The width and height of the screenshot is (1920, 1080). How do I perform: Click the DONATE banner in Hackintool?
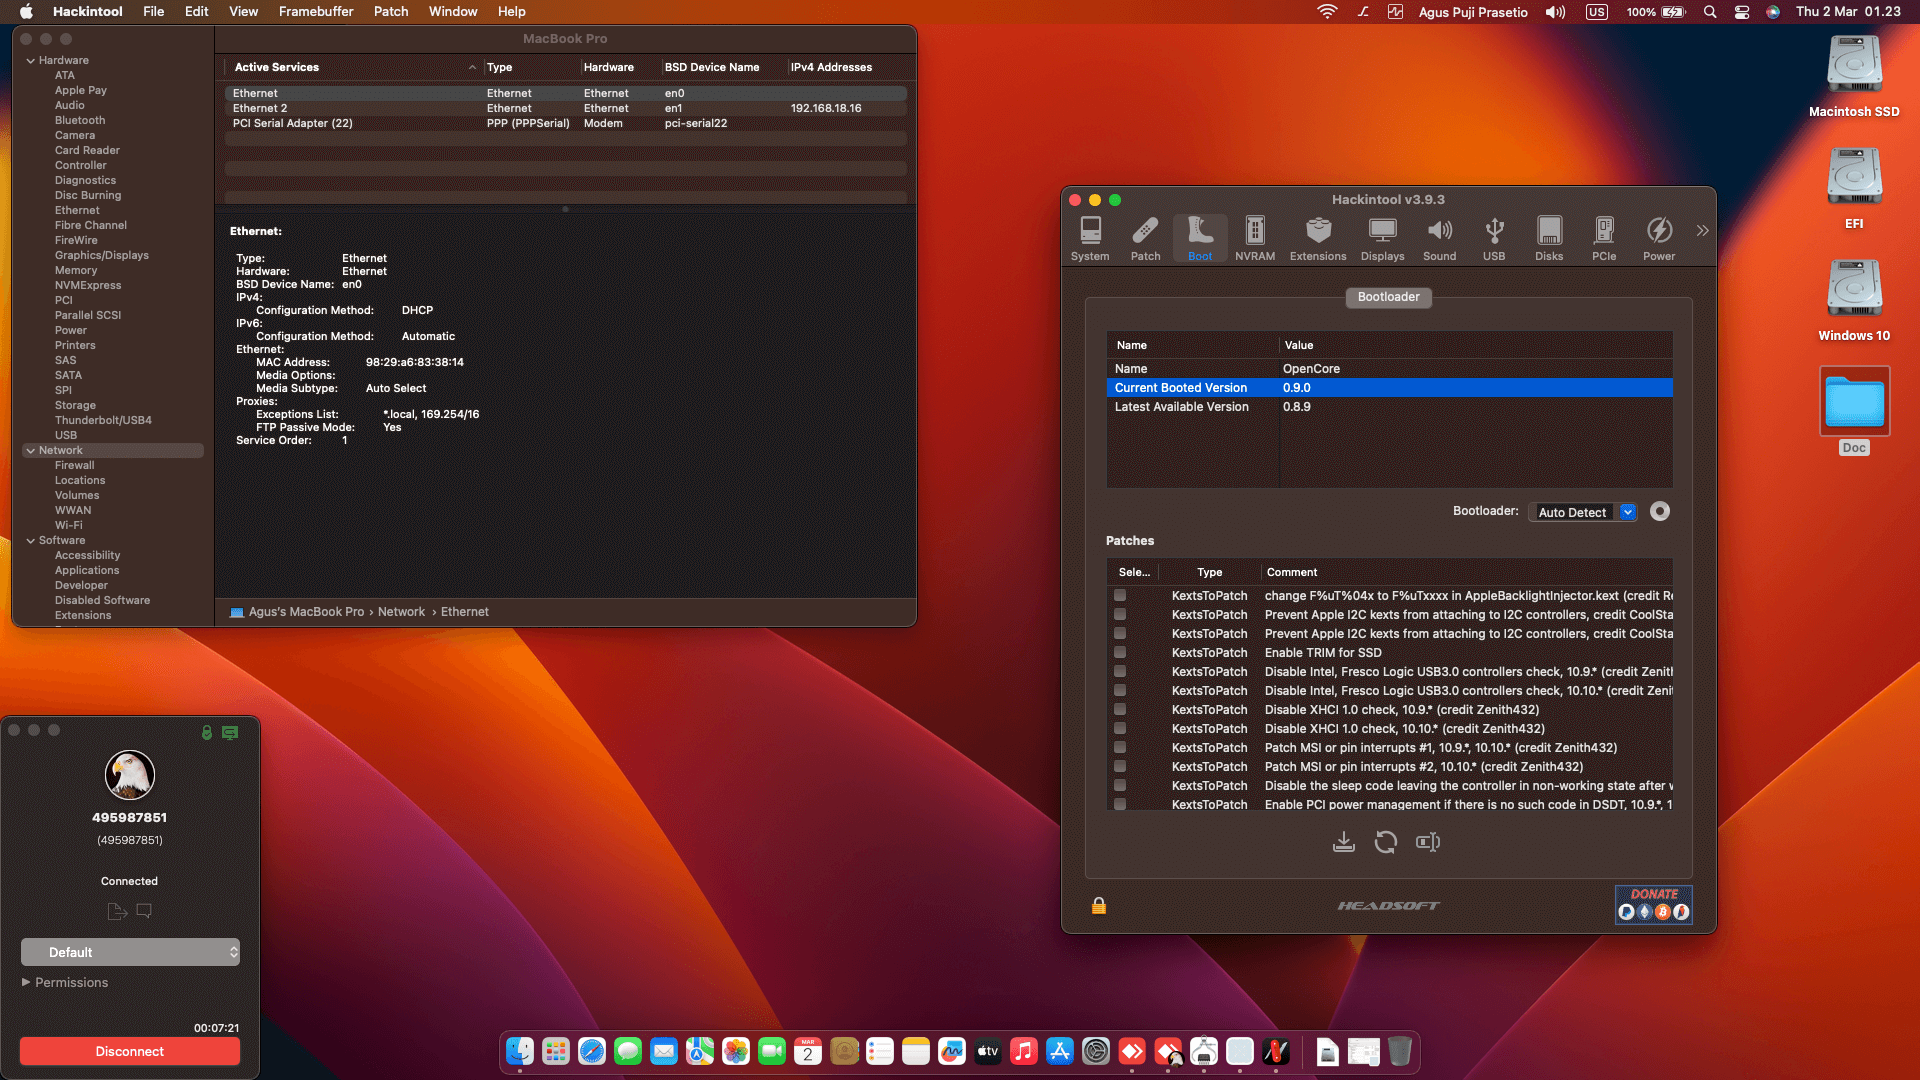tap(1653, 905)
